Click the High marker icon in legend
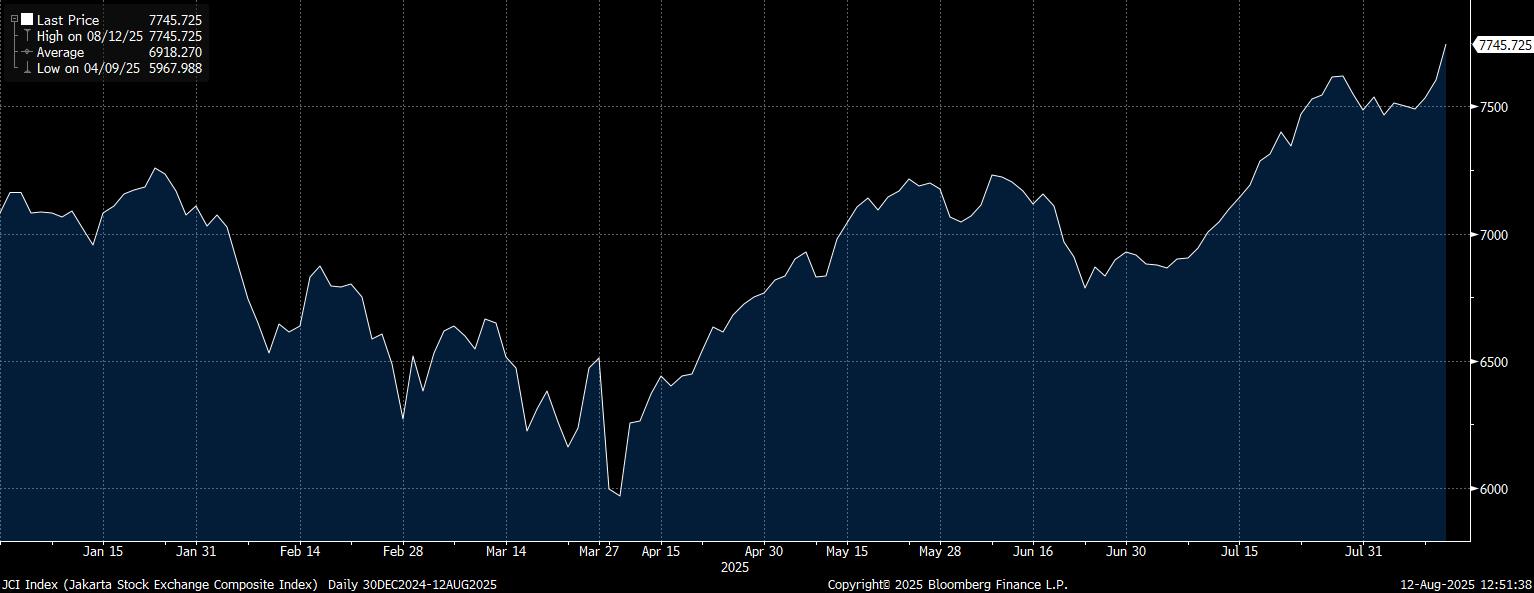 coord(27,36)
